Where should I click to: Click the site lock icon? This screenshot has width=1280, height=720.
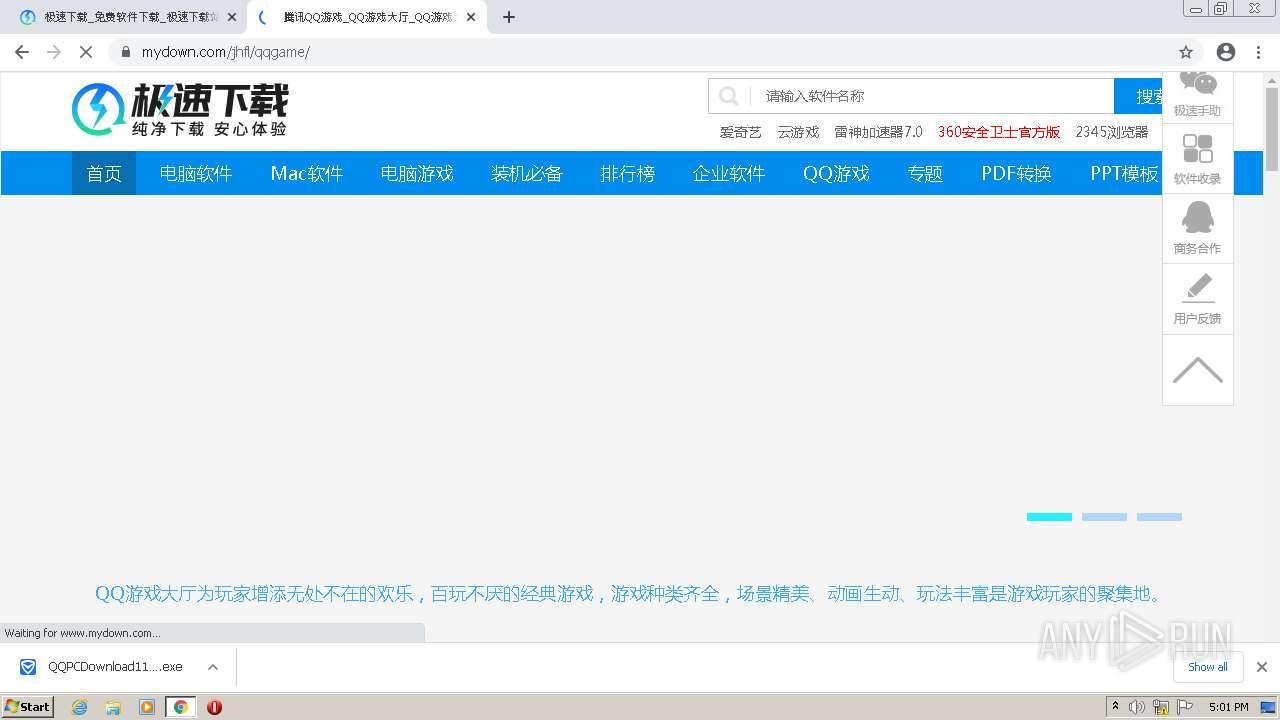pos(126,52)
